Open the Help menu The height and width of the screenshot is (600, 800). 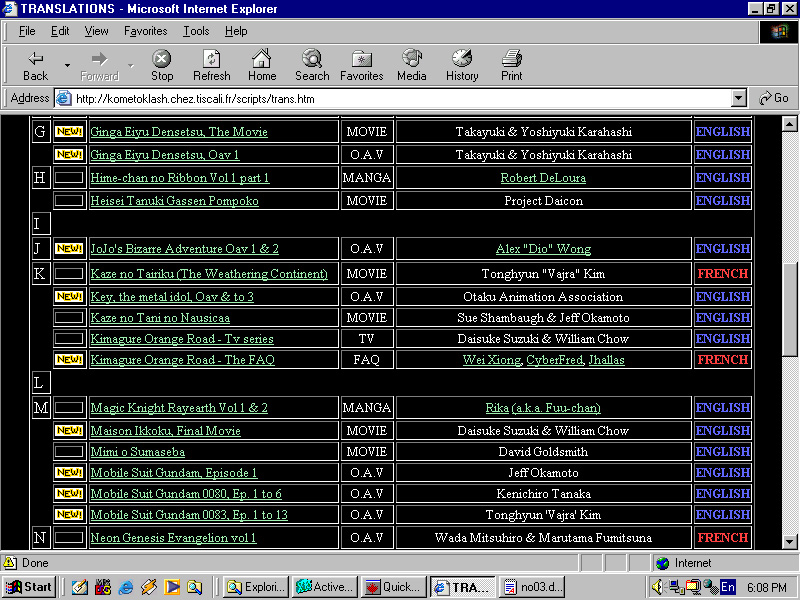[x=236, y=31]
